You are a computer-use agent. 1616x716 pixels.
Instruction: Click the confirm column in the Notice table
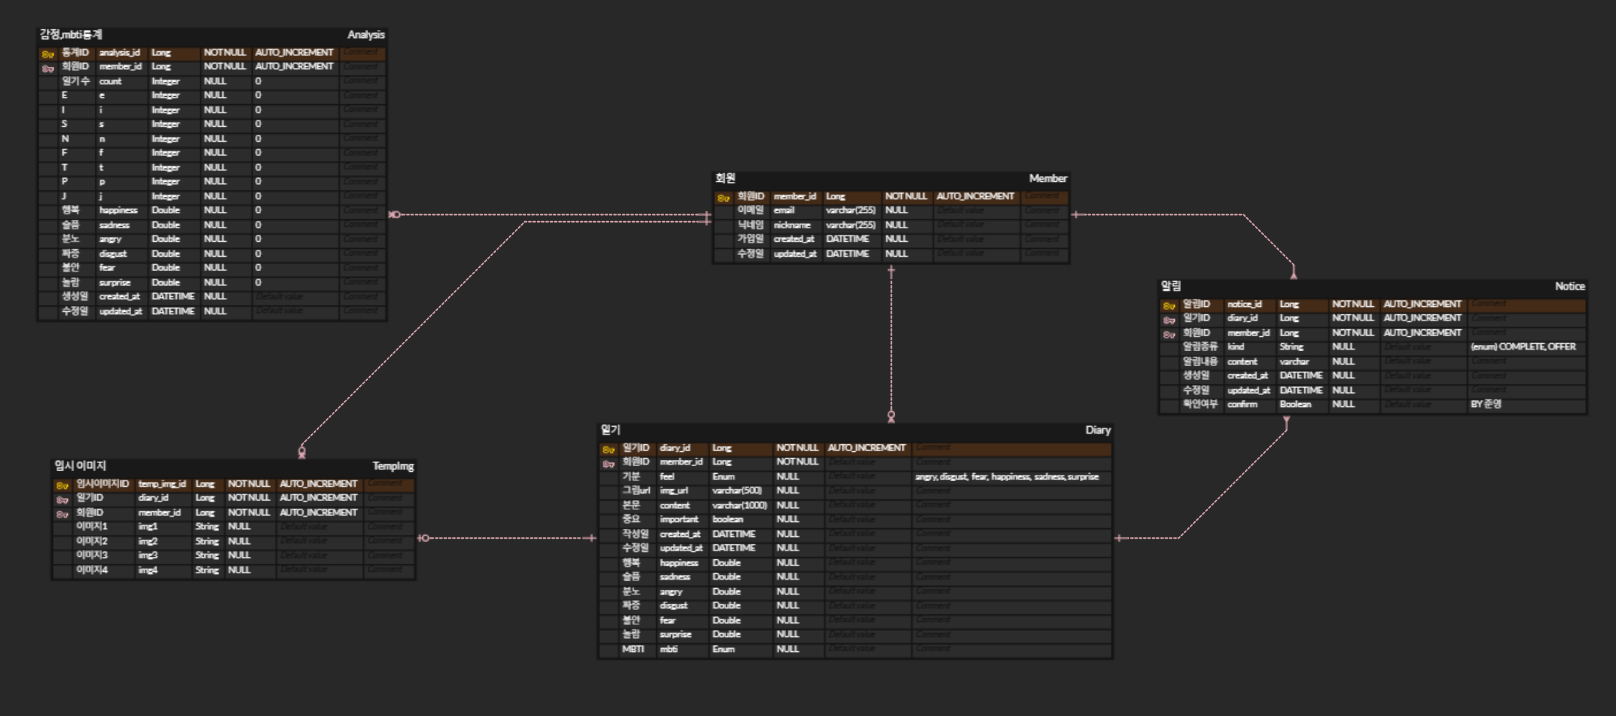[1242, 405]
